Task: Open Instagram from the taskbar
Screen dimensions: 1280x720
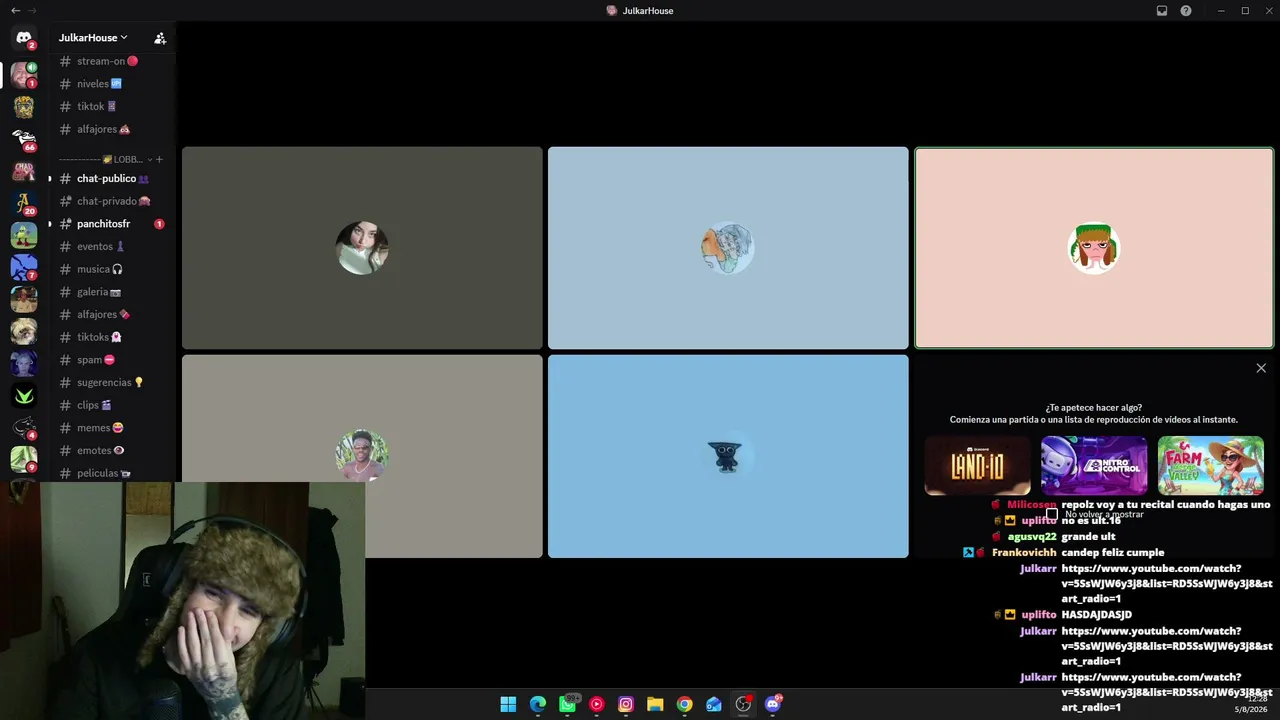Action: [x=626, y=704]
